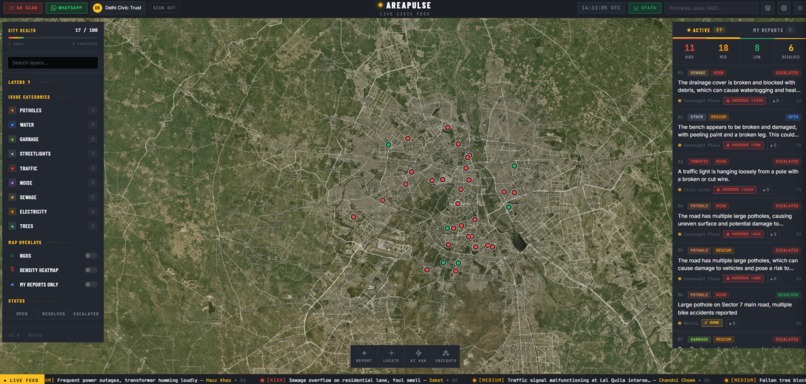Viewport: 806px width, 384px height.
Task: Click the Locate tool in bottom toolbar
Action: point(391,356)
